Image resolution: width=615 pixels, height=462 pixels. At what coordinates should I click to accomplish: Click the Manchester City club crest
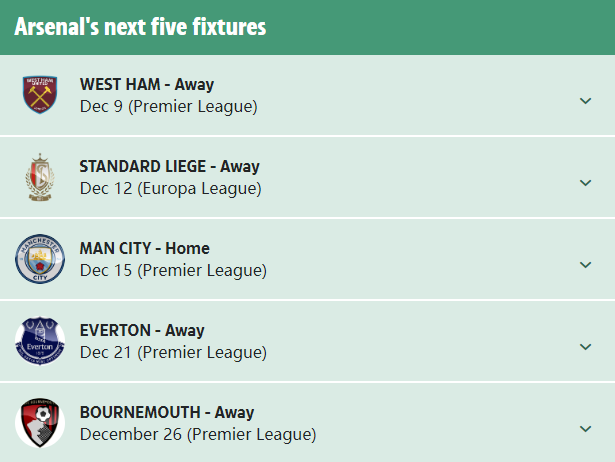pos(40,259)
